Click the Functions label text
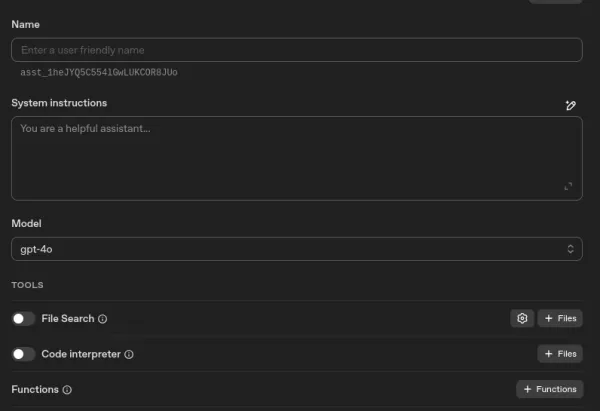Viewport: 600px width, 411px height. tap(35, 389)
